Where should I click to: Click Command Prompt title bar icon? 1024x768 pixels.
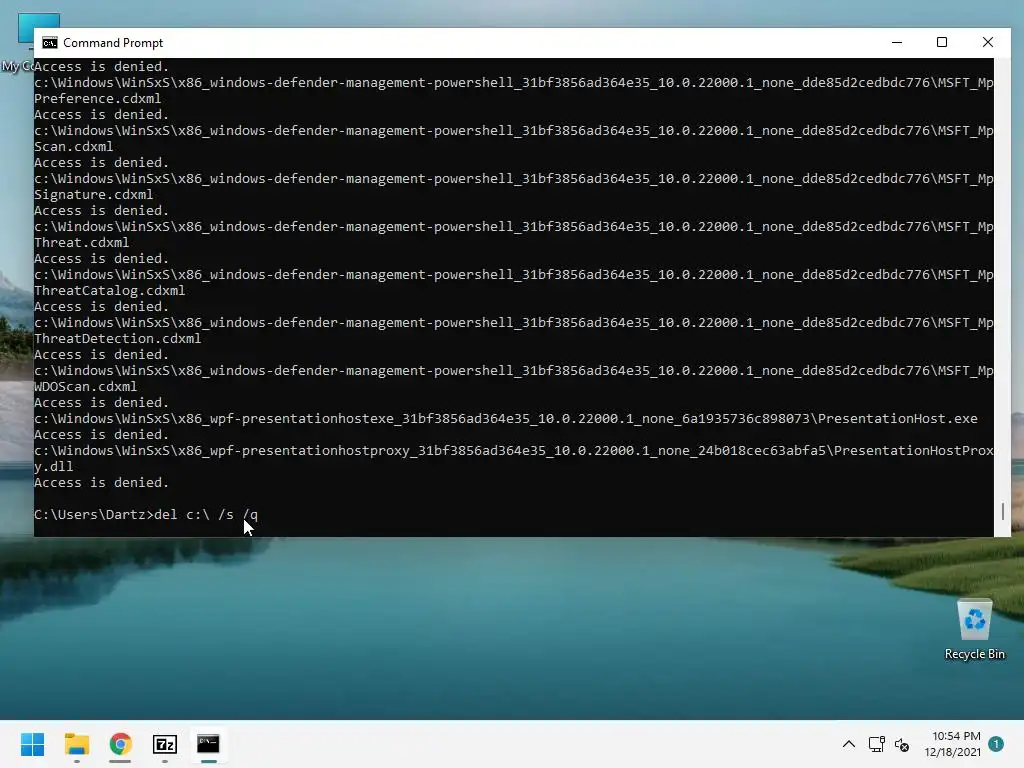click(x=50, y=43)
